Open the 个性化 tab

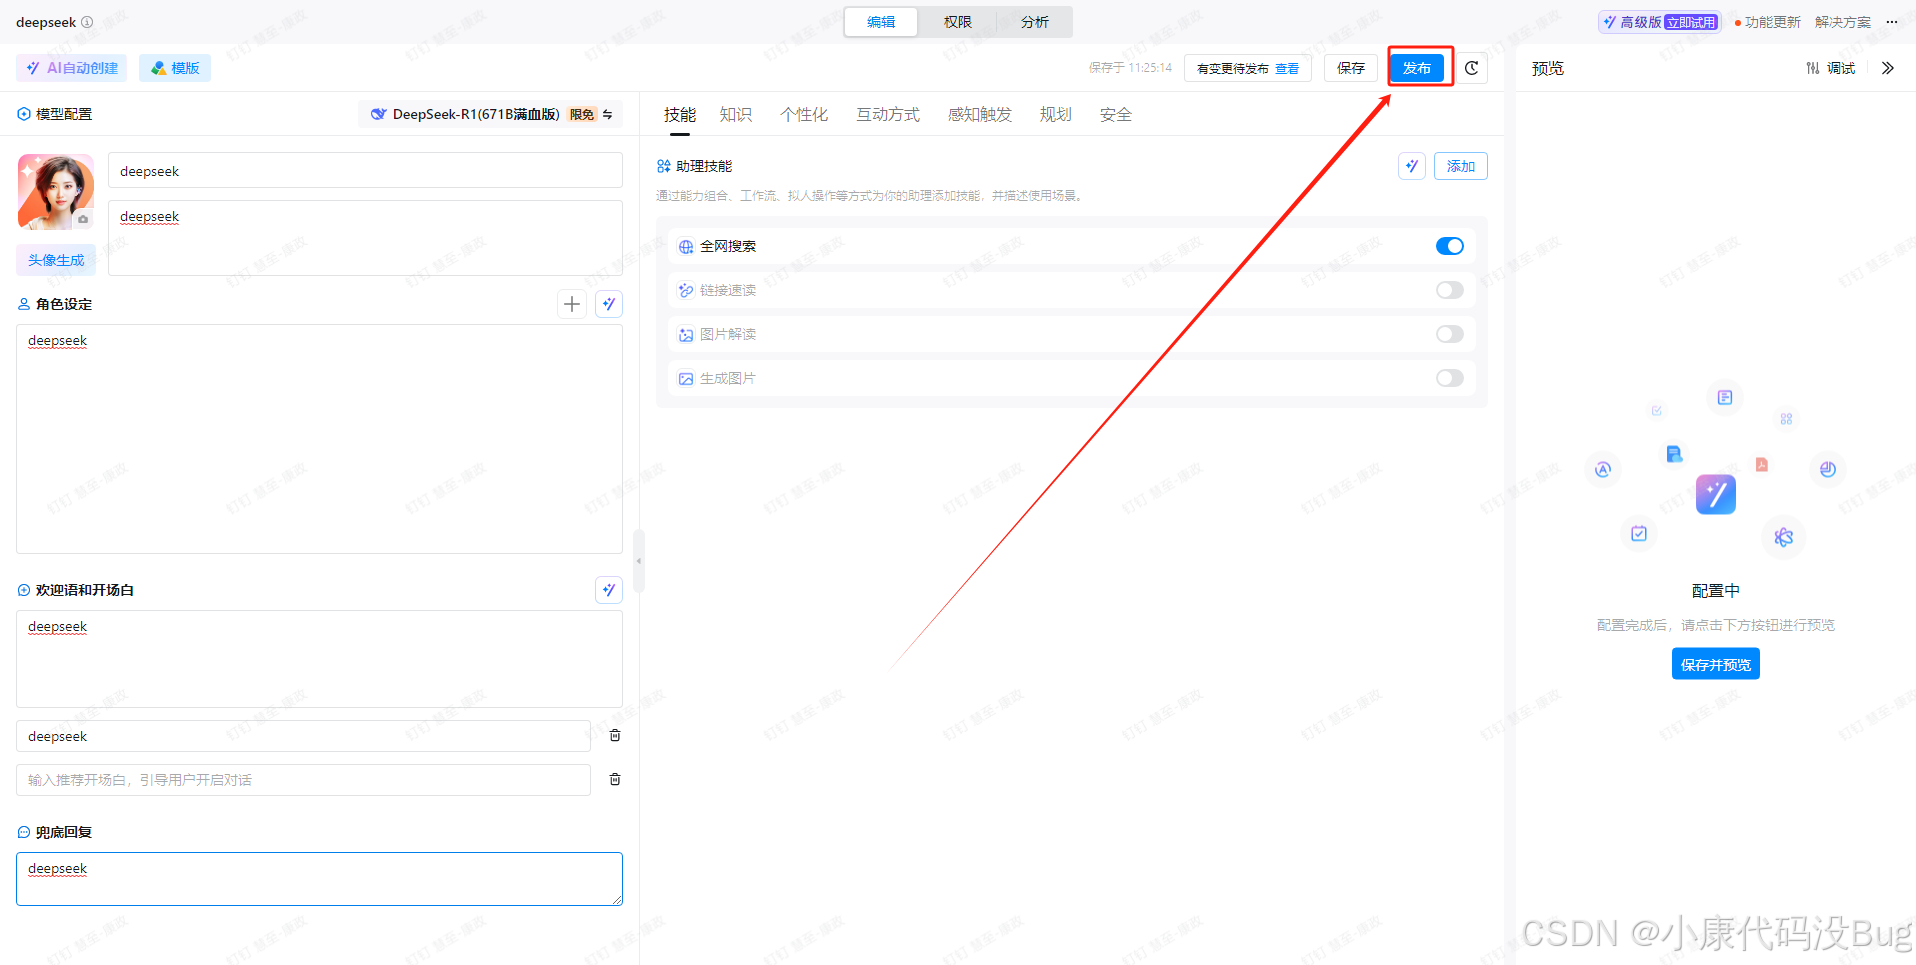pos(804,115)
